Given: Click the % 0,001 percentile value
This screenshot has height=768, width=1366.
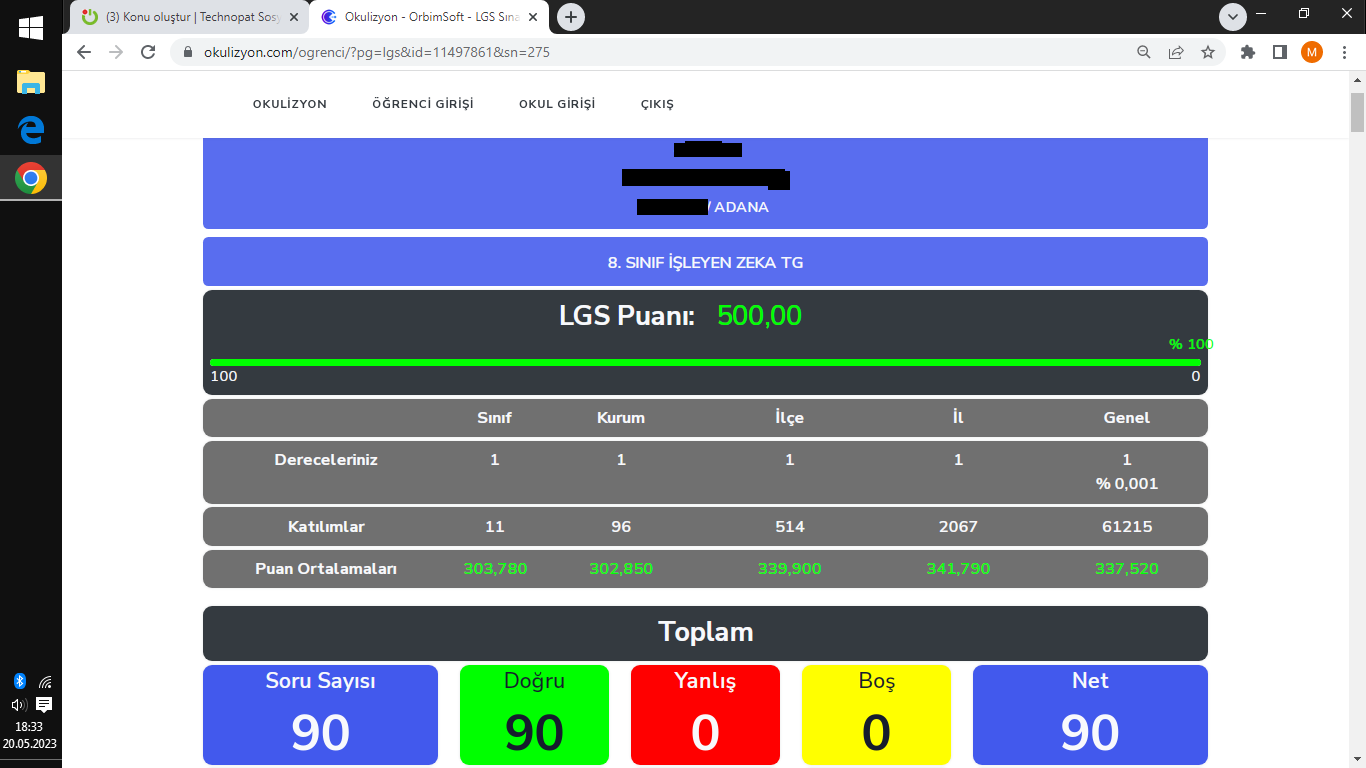Looking at the screenshot, I should pyautogui.click(x=1127, y=484).
